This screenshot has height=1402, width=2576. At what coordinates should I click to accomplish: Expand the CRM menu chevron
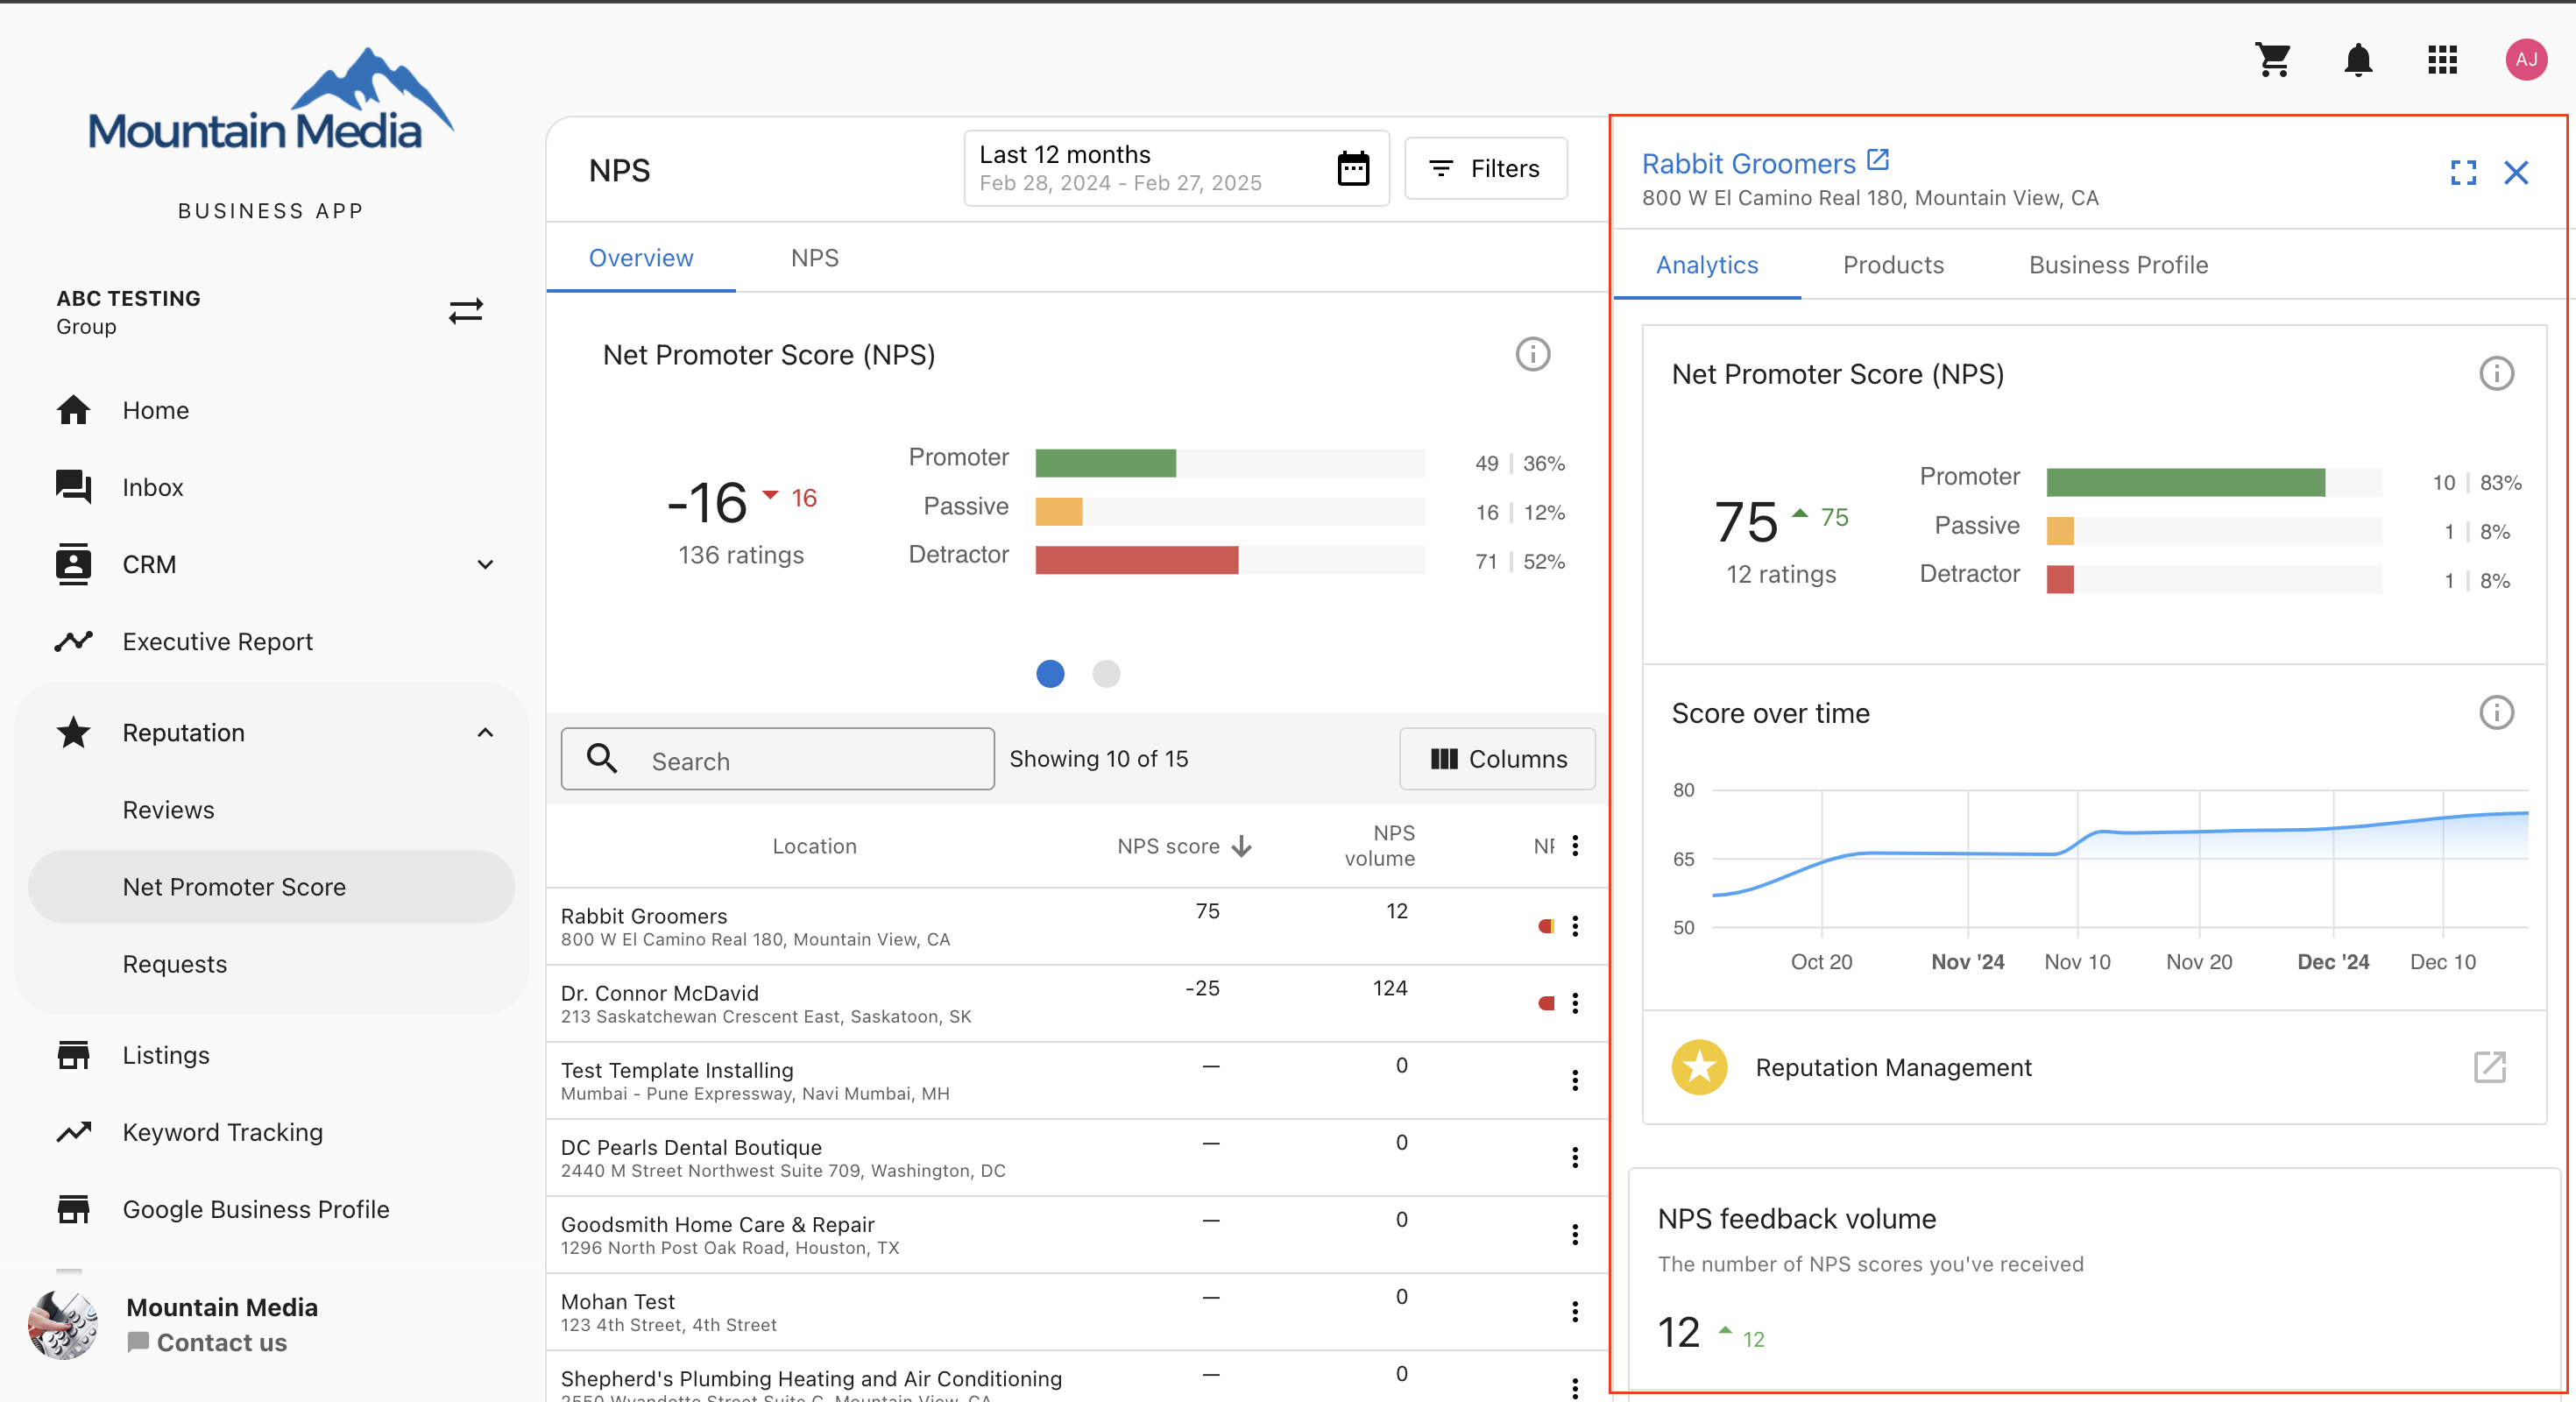[x=485, y=565]
